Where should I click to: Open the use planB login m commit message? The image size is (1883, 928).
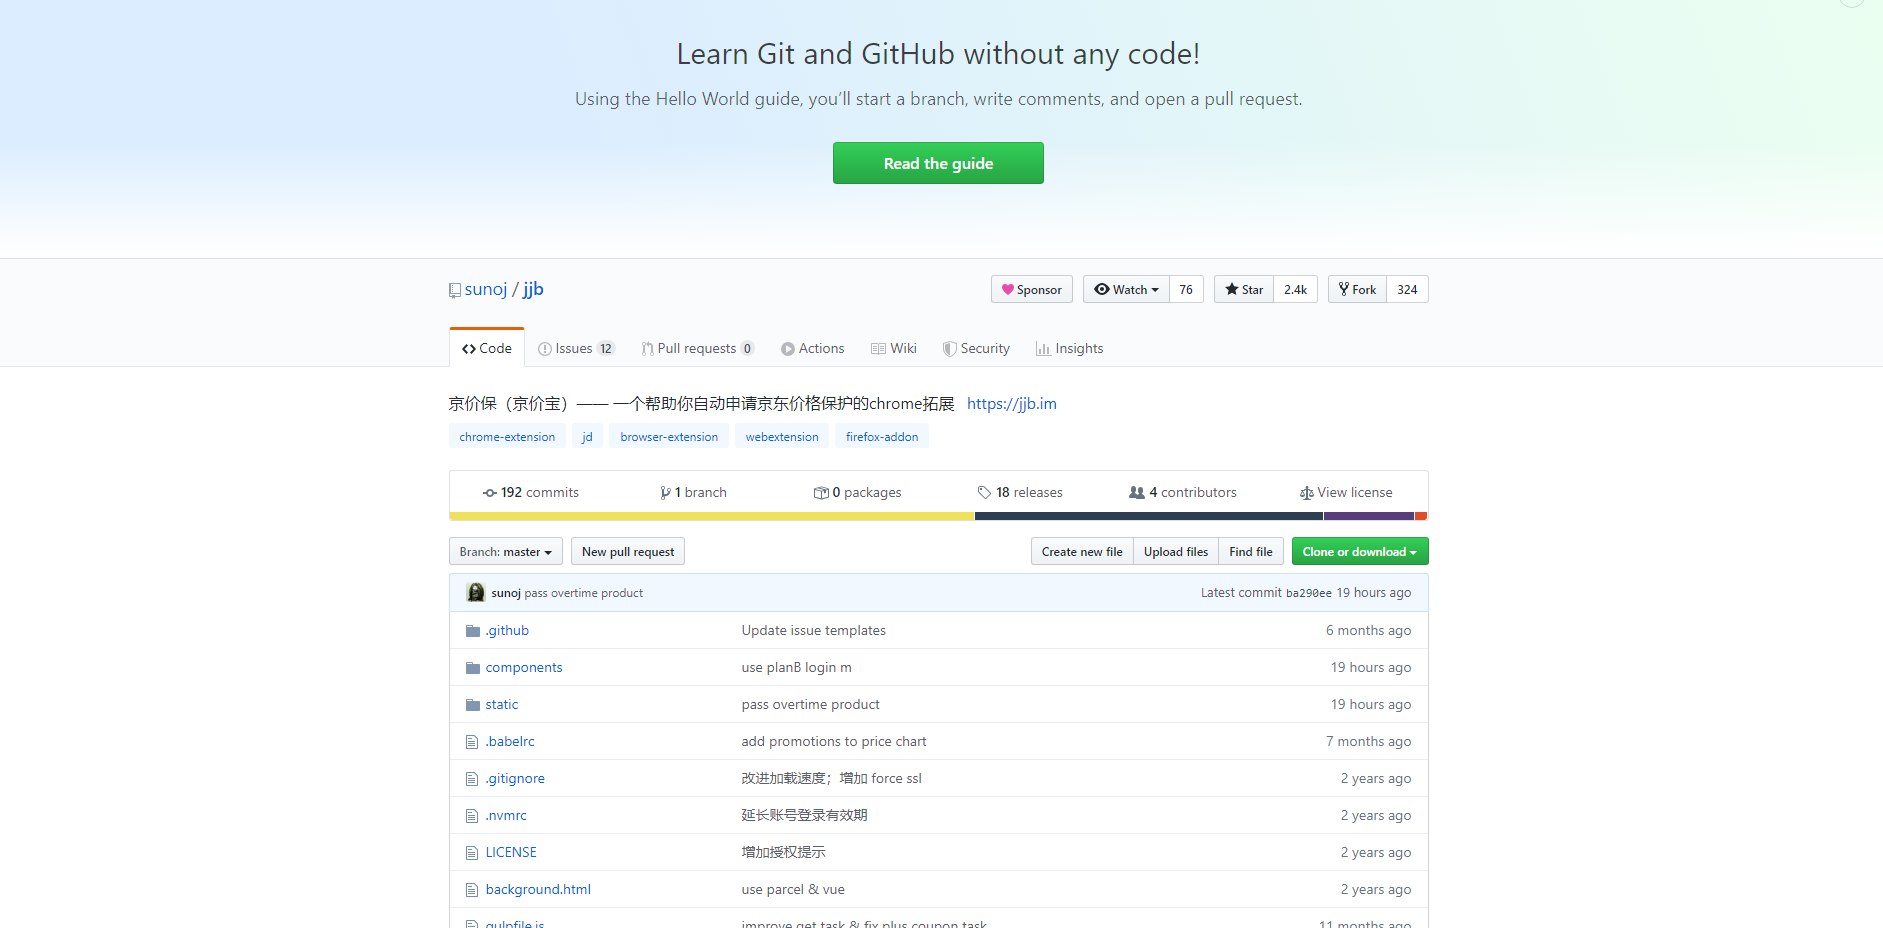tap(797, 667)
